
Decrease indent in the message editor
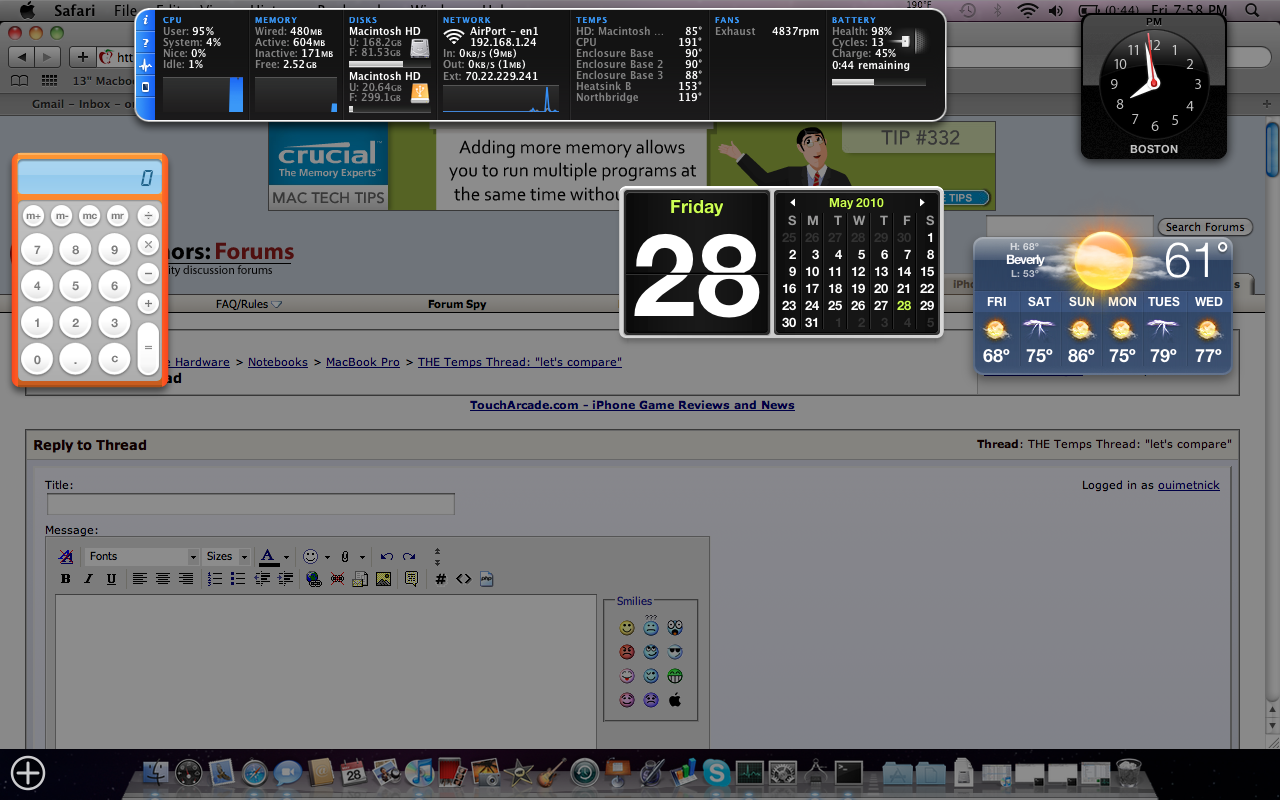(x=262, y=579)
